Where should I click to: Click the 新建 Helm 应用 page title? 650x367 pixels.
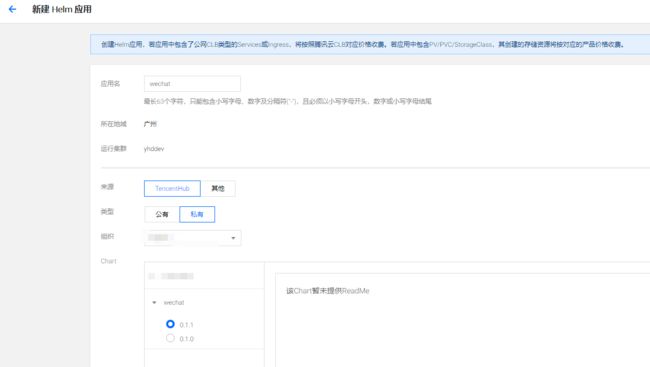tap(62, 9)
